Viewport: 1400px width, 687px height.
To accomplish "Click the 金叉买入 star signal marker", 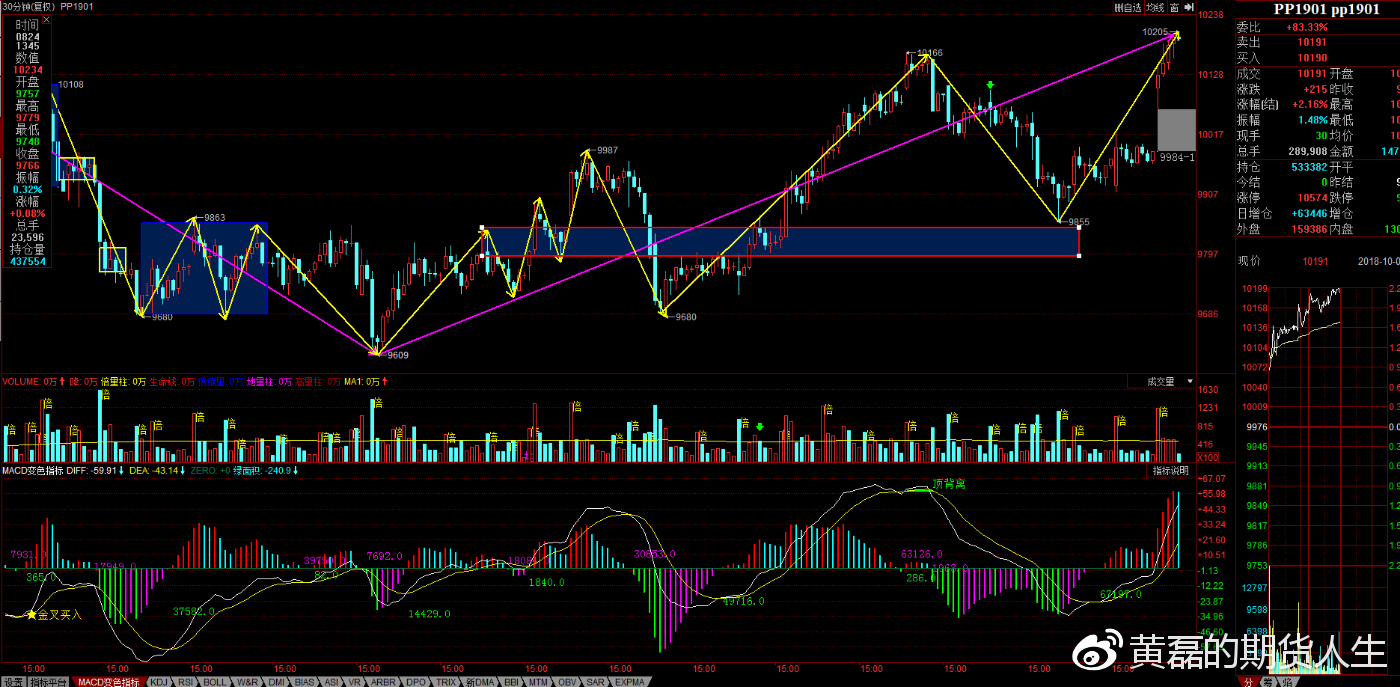I will [x=32, y=615].
